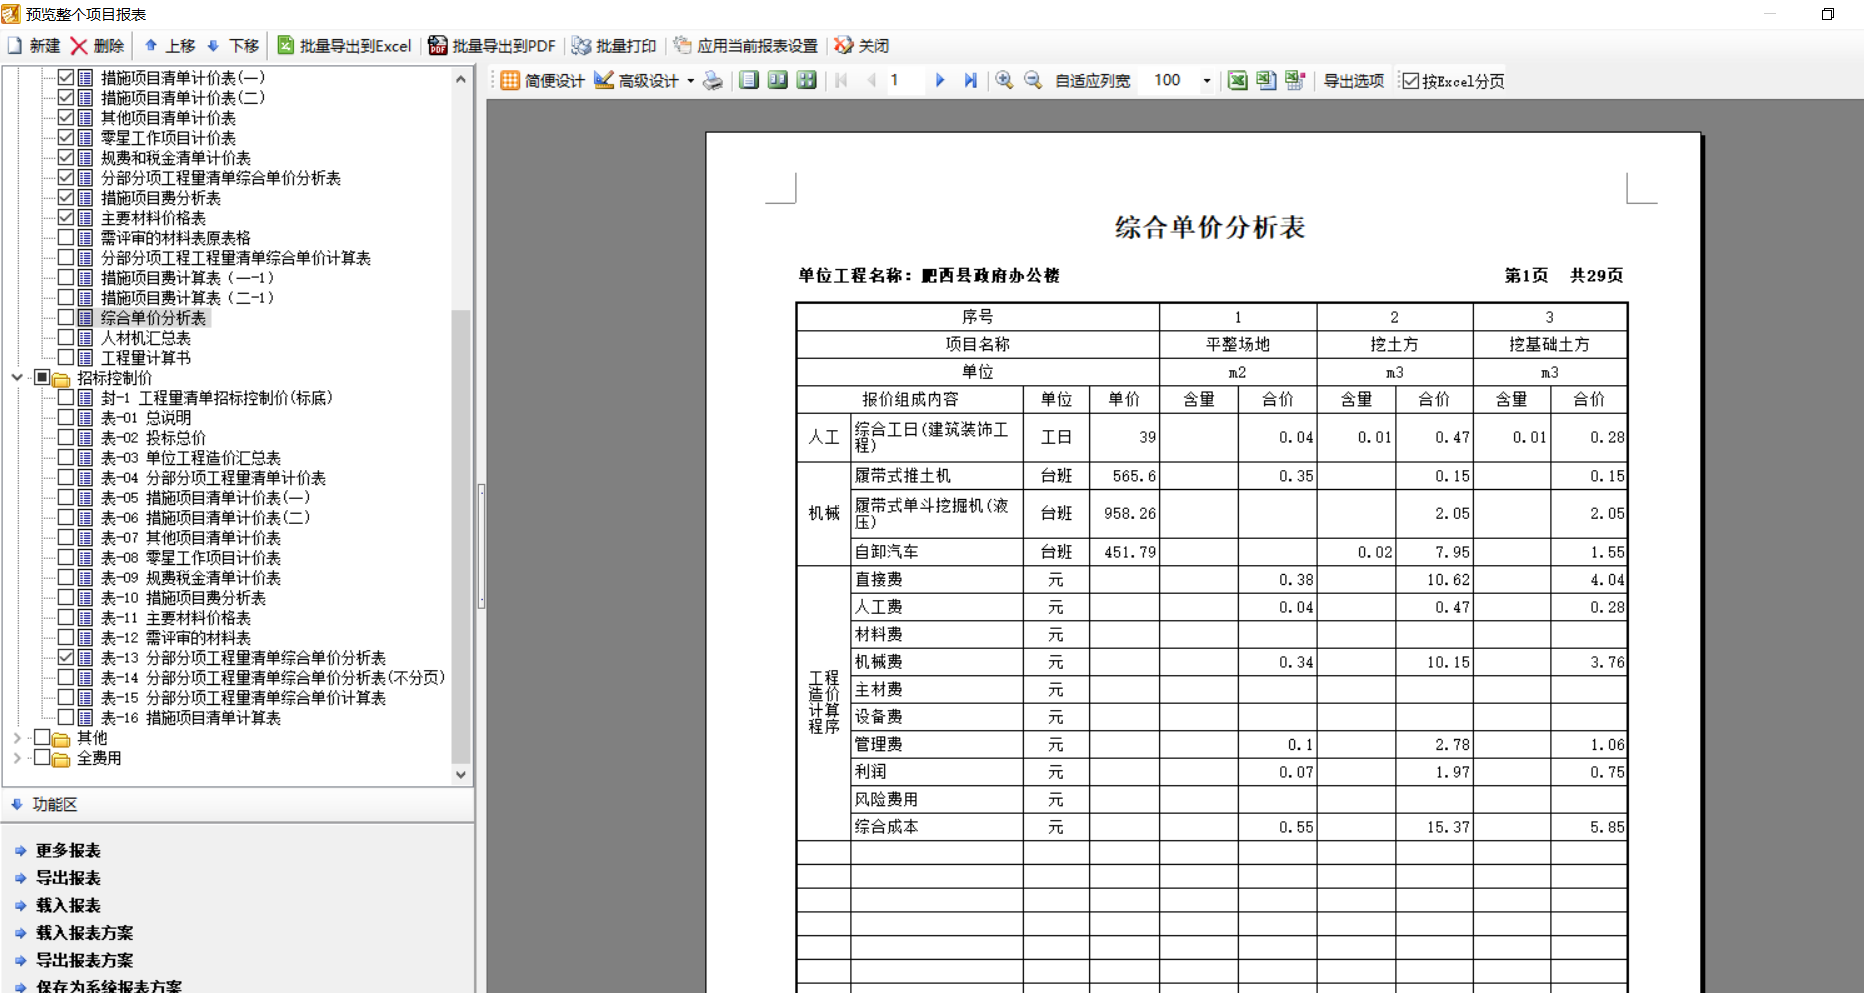Zoom out with the magnifier minus icon
This screenshot has width=1864, height=993.
click(1033, 80)
